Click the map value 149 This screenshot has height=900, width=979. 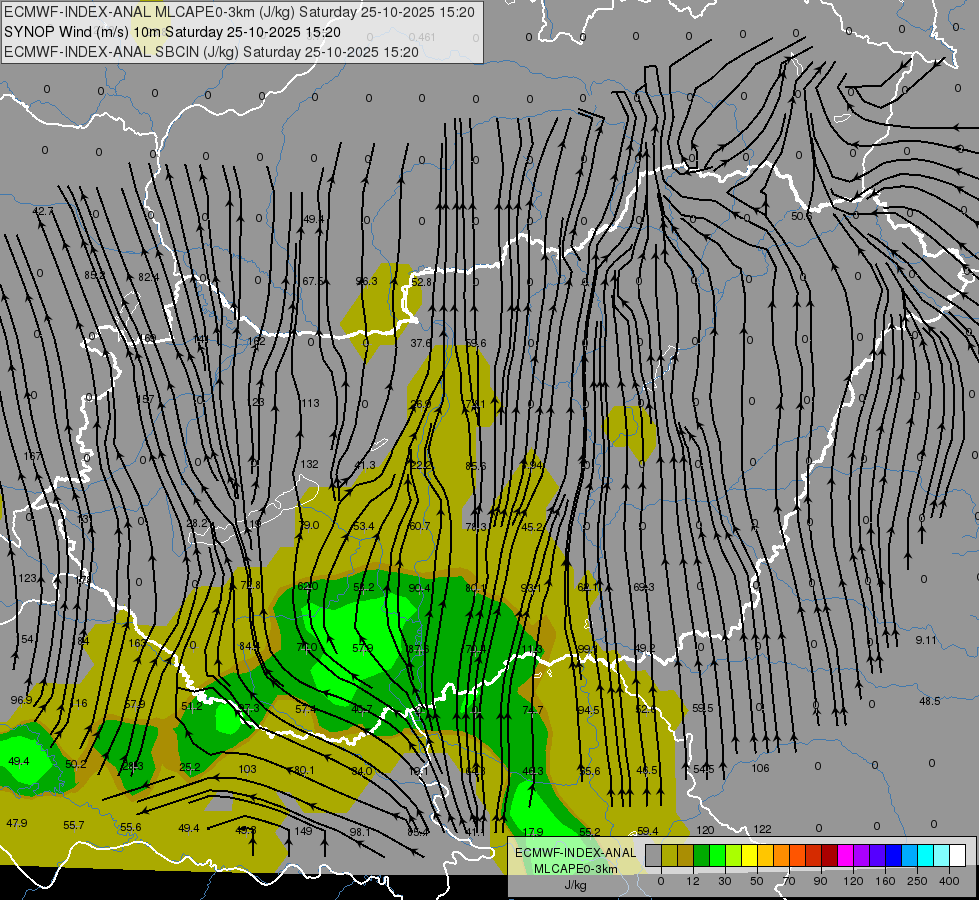tap(303, 831)
